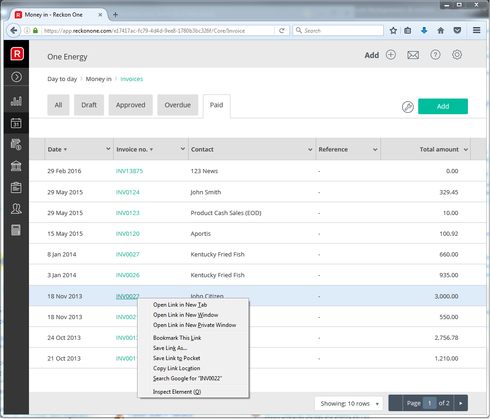Expand the sidebar with the arrow circle icon
The height and width of the screenshot is (419, 490).
[x=16, y=77]
